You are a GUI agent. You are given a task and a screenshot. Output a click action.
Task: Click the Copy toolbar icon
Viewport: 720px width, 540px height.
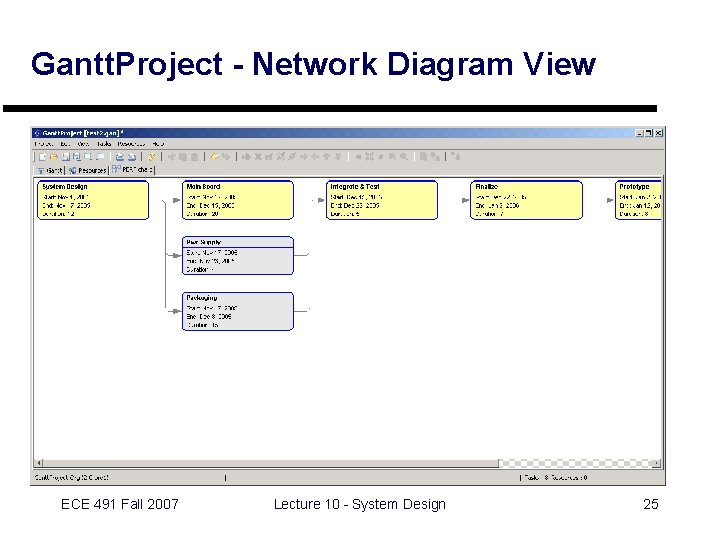point(183,157)
